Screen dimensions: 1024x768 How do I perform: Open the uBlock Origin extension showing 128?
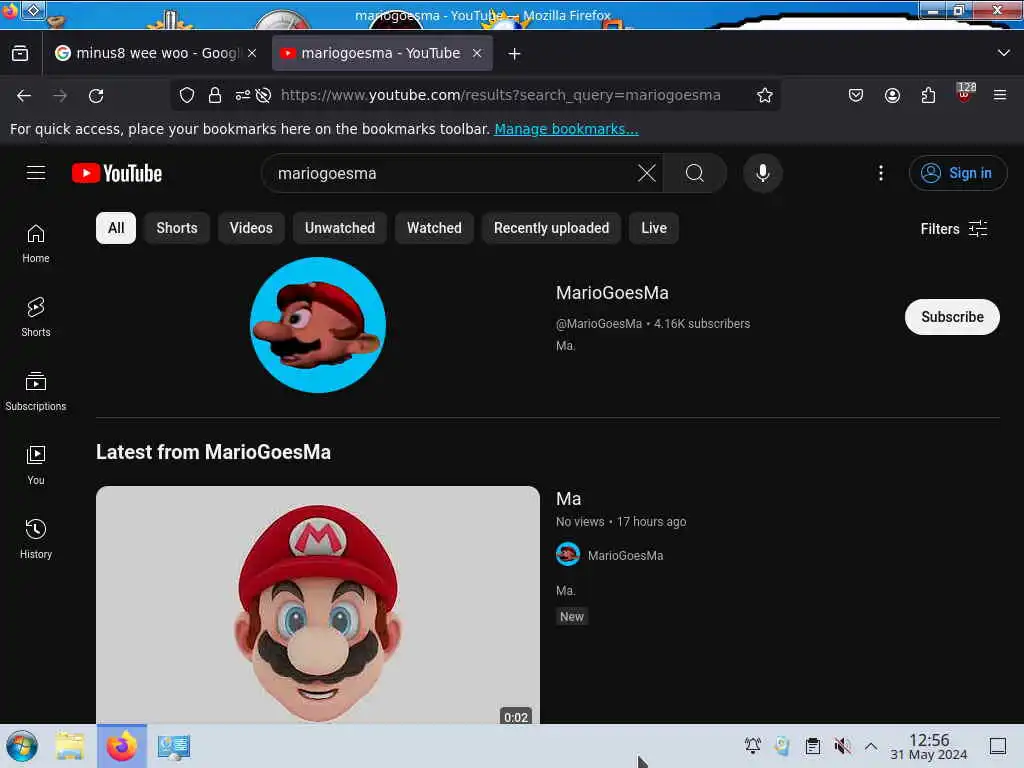(x=965, y=93)
